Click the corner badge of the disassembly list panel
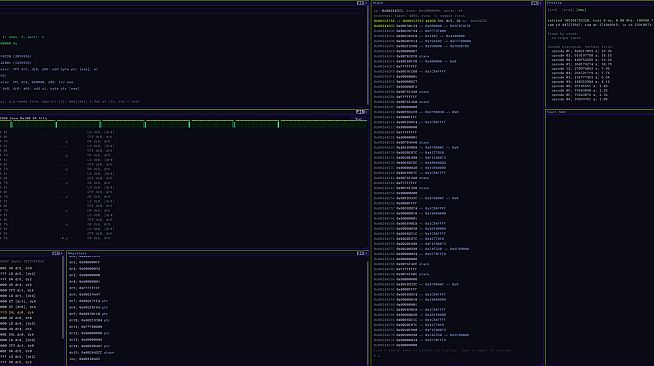 coord(56,253)
